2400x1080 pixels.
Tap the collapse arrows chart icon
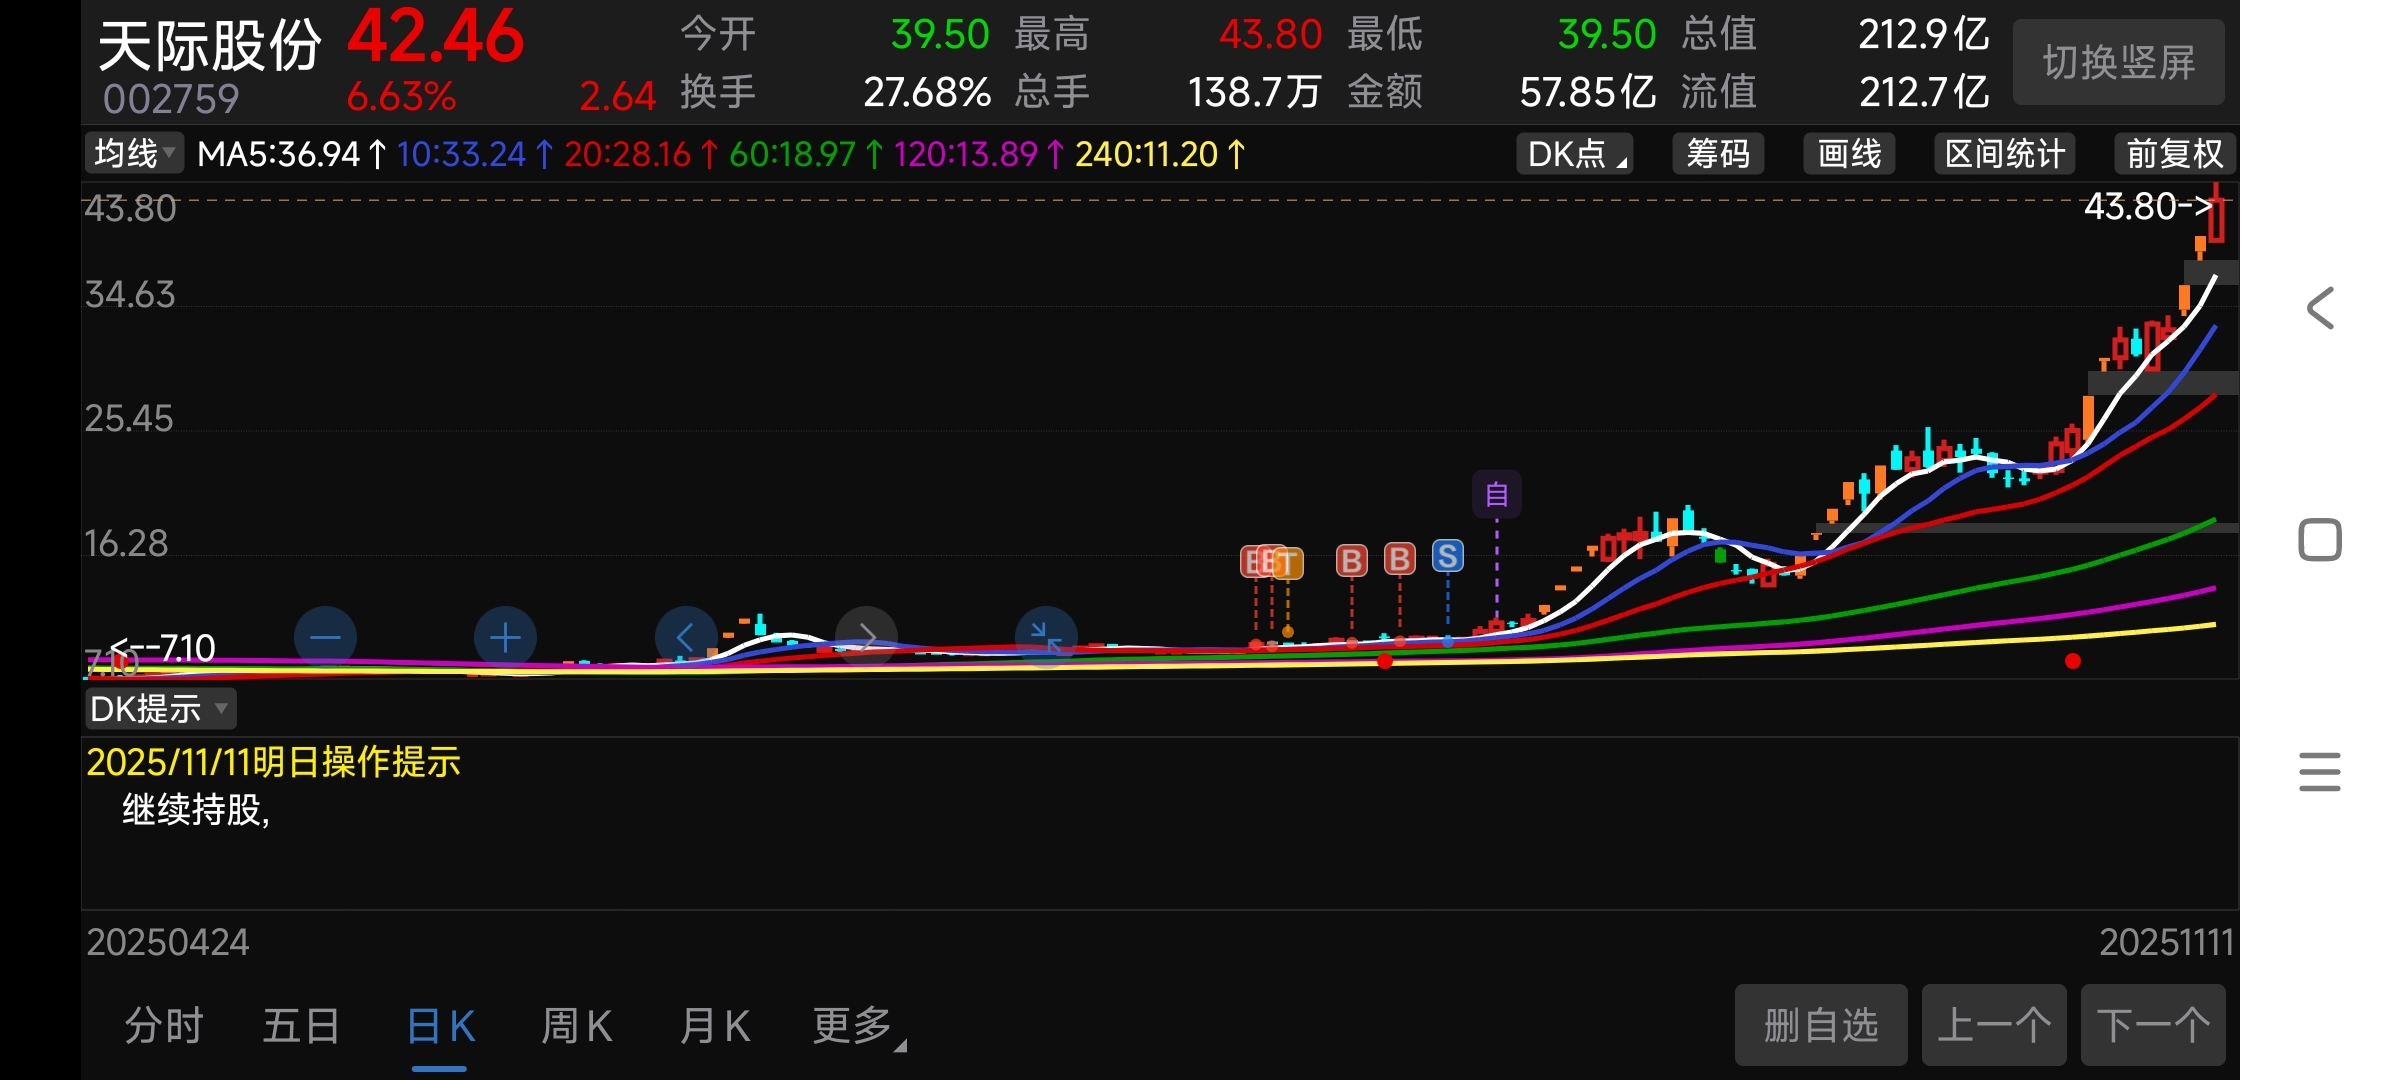[1046, 637]
